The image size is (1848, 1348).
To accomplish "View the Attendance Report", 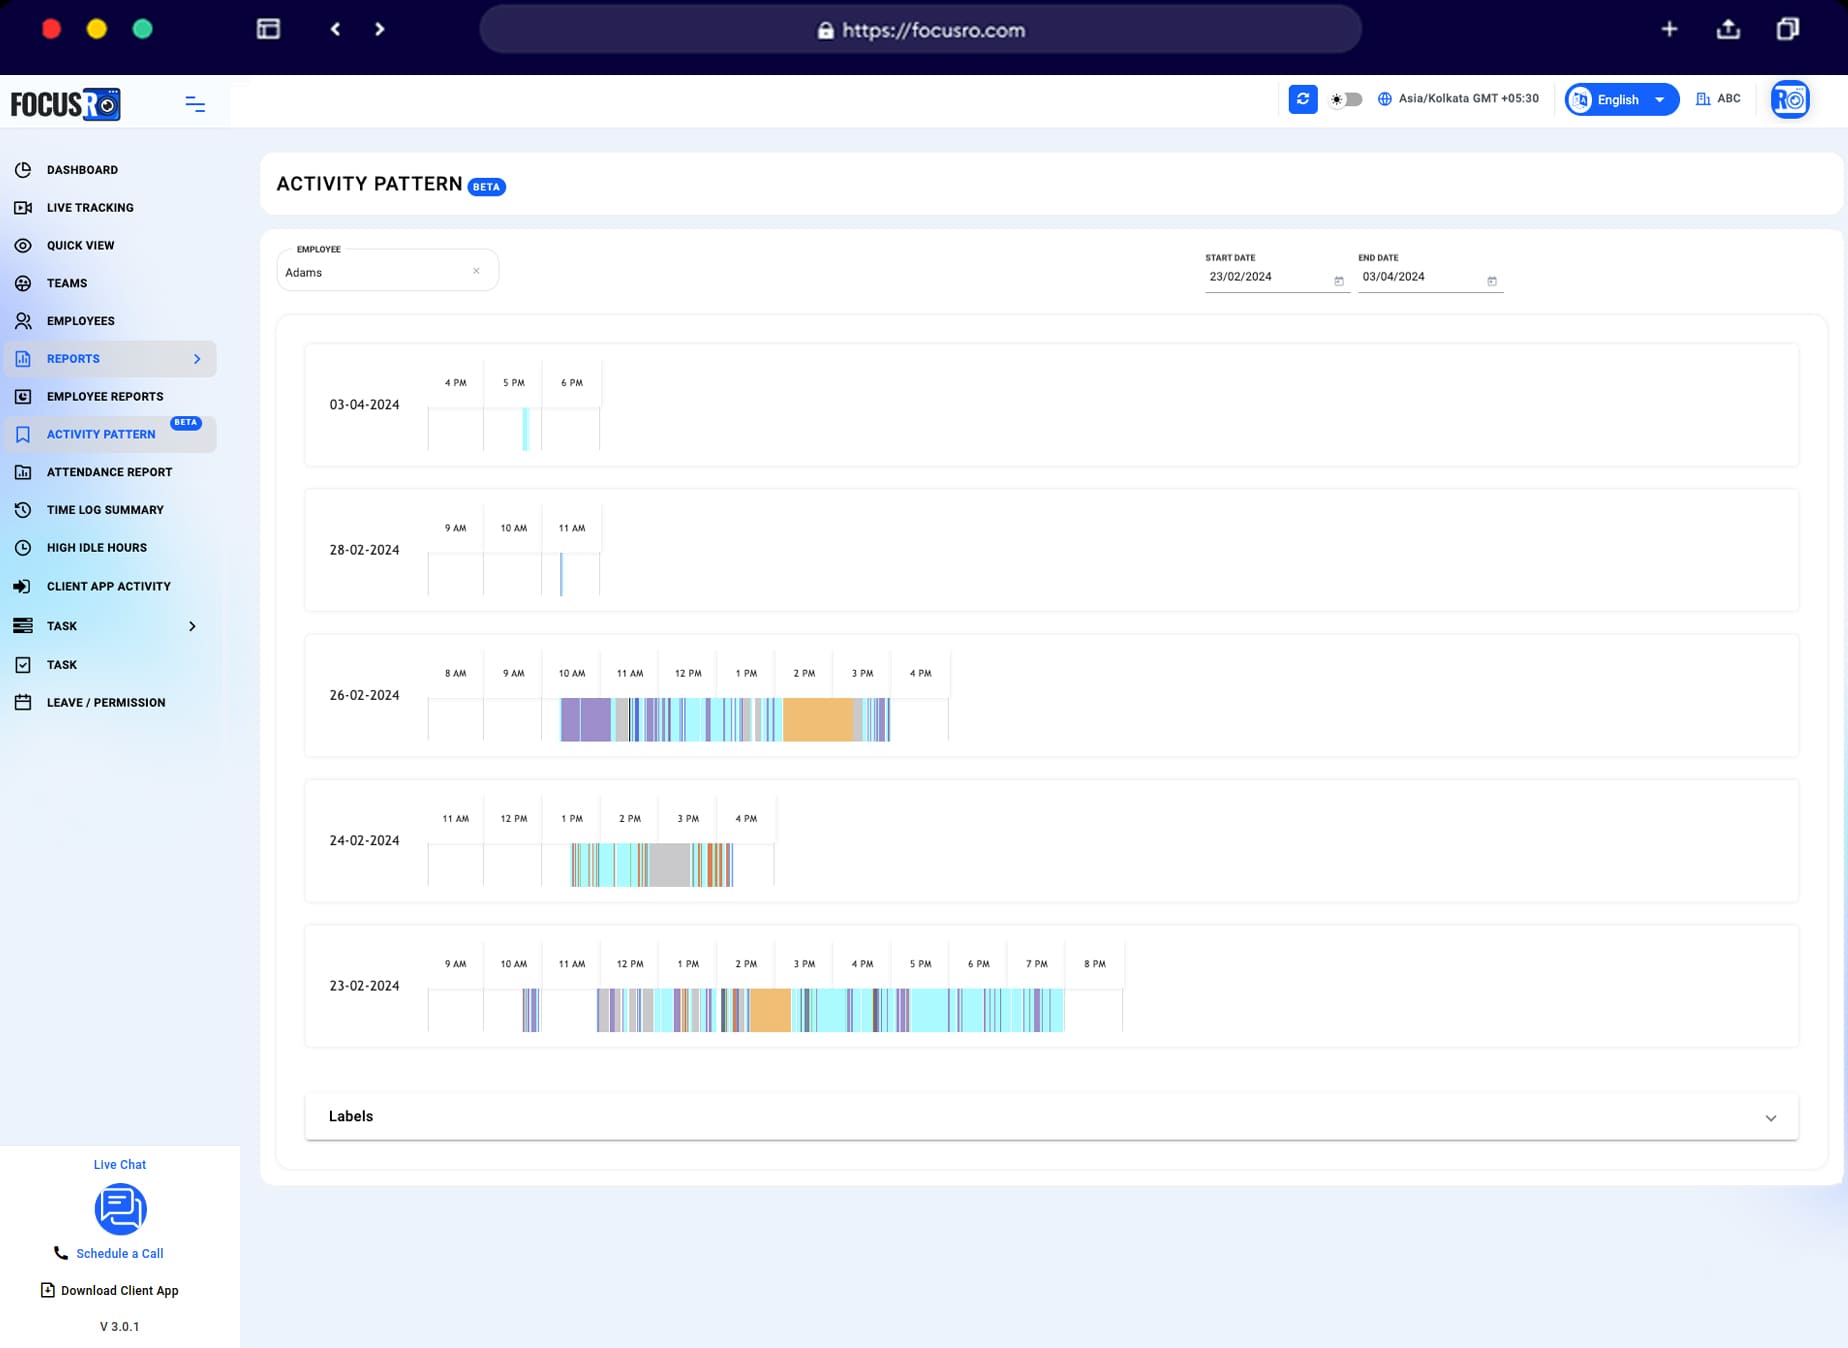I will [x=109, y=471].
